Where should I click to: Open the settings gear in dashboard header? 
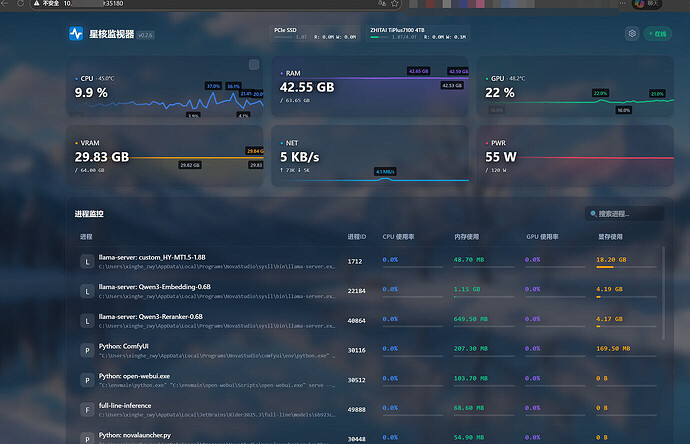pos(632,33)
